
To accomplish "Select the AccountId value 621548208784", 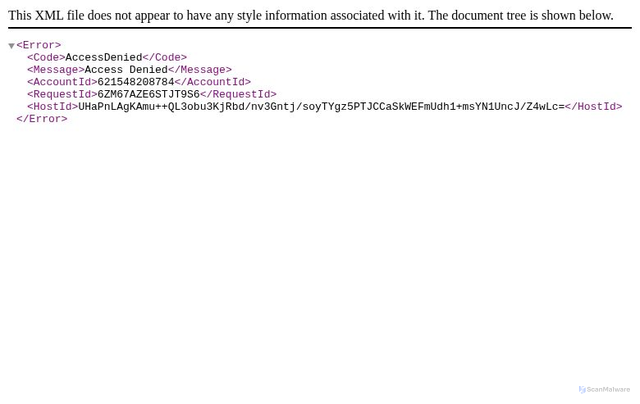I will (136, 82).
